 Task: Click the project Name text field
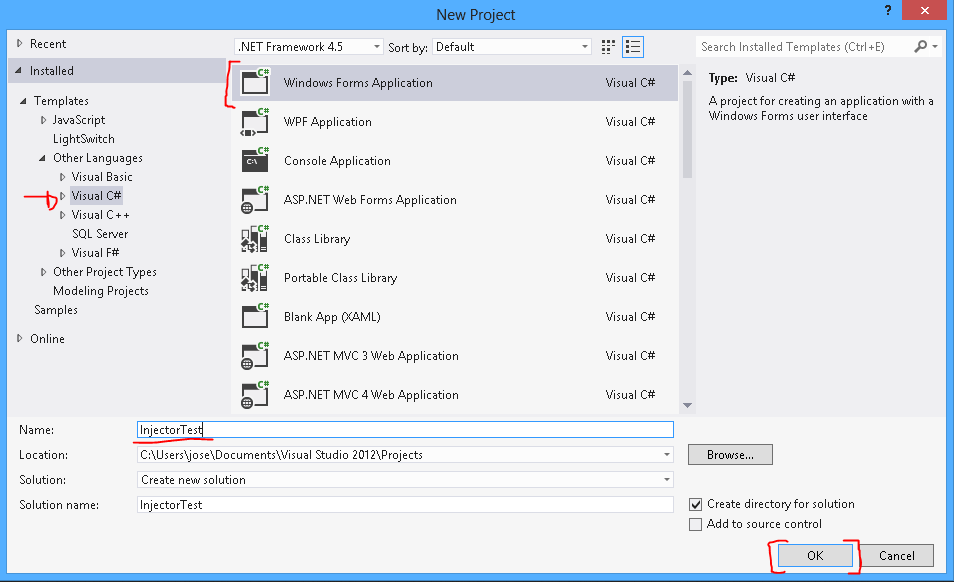click(x=405, y=430)
